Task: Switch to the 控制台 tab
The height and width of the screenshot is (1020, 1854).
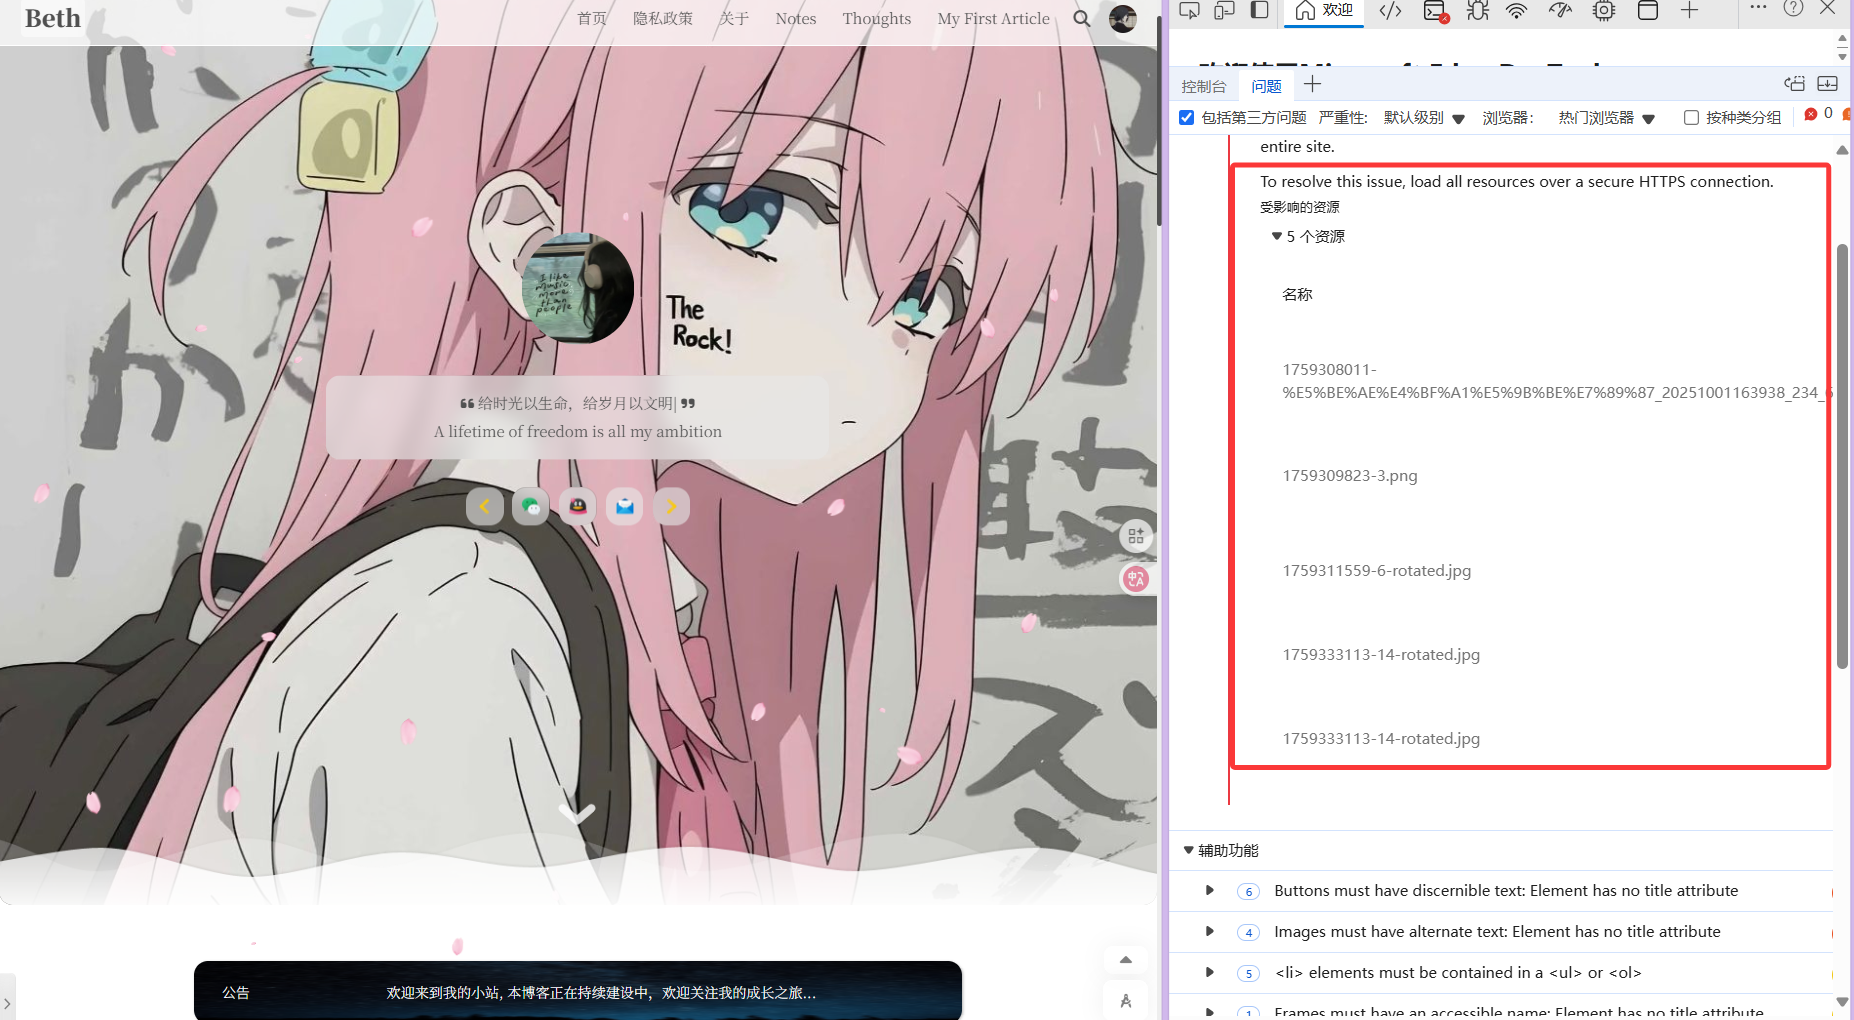Action: click(x=1203, y=87)
